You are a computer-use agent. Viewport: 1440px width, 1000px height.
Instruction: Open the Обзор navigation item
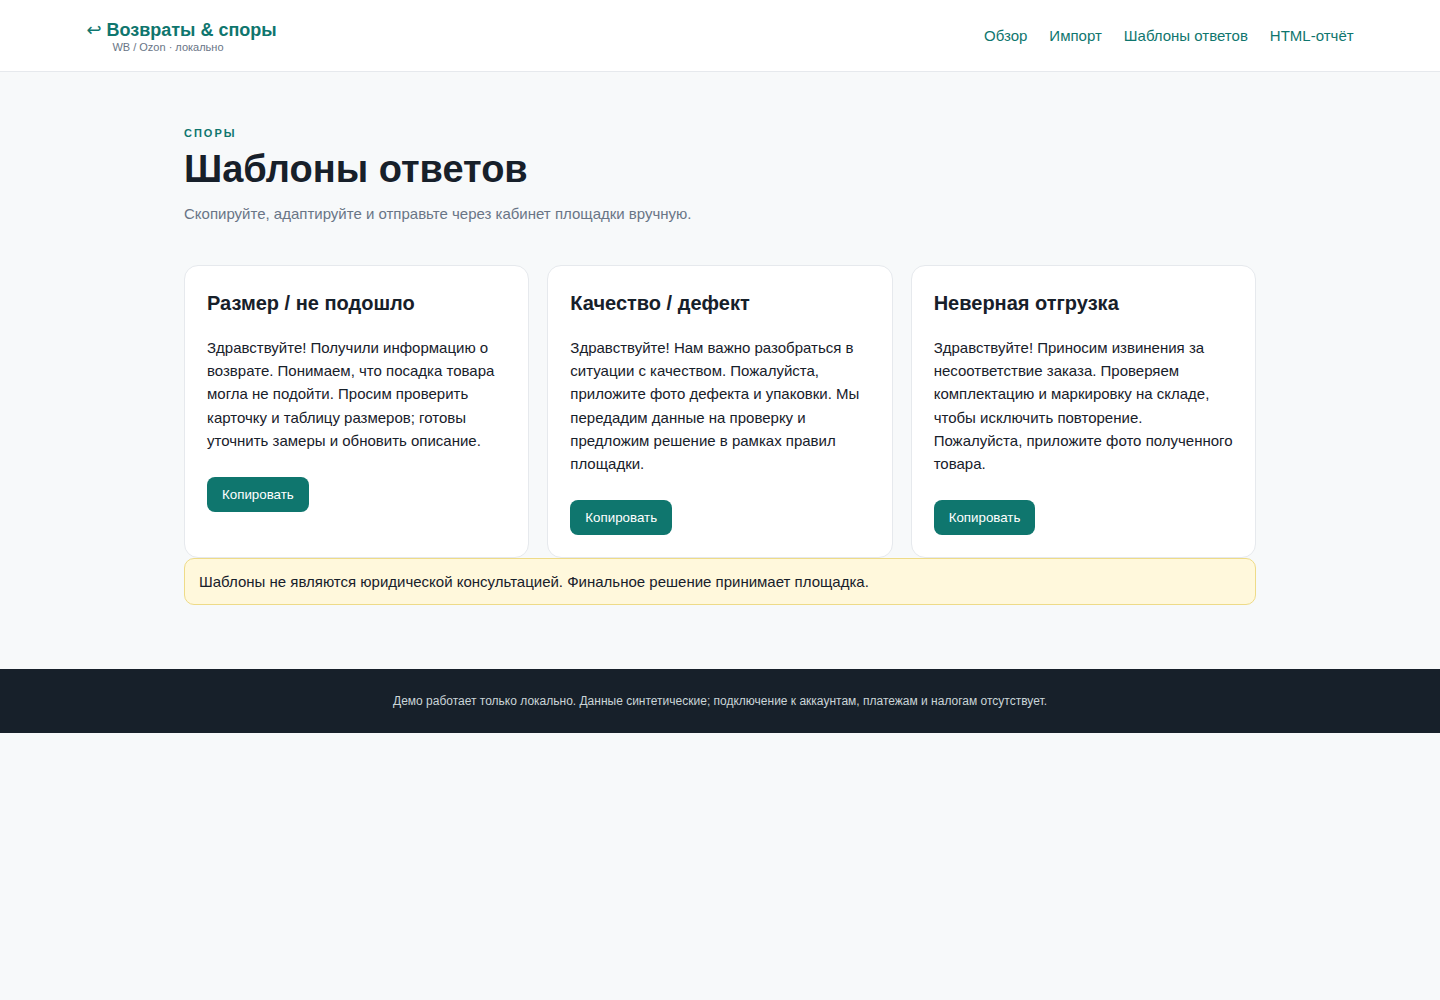pyautogui.click(x=1005, y=36)
